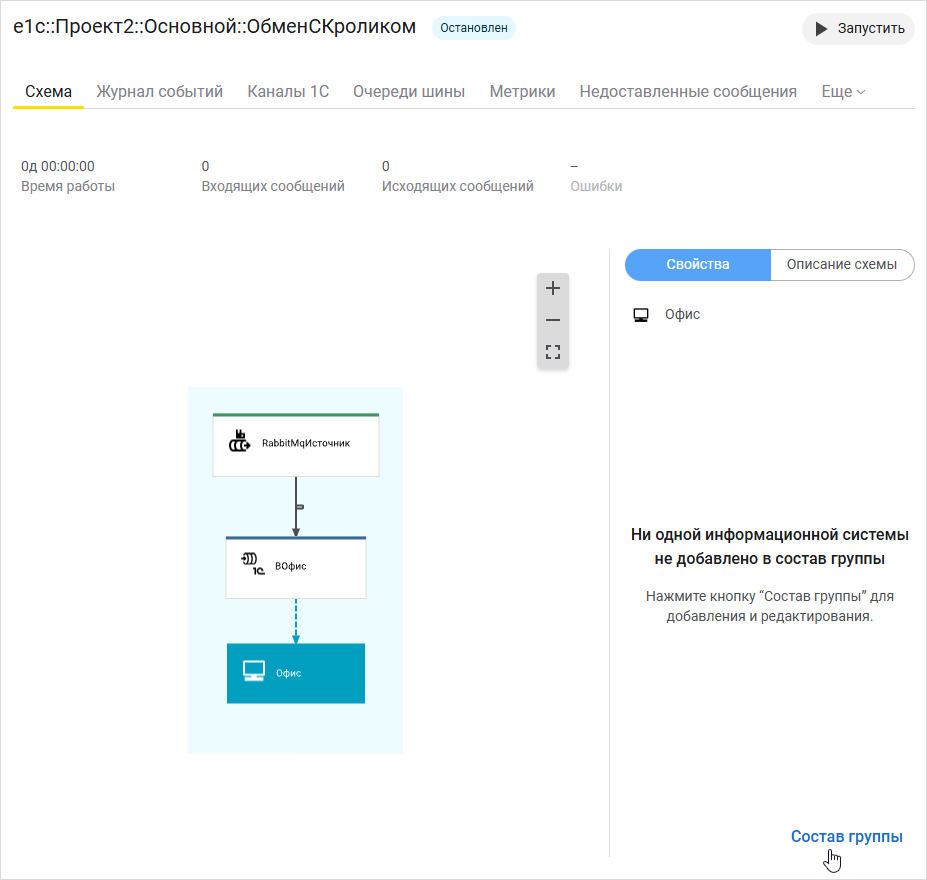Click the Офис monitor node on the diagram
927x880 pixels.
pos(295,673)
